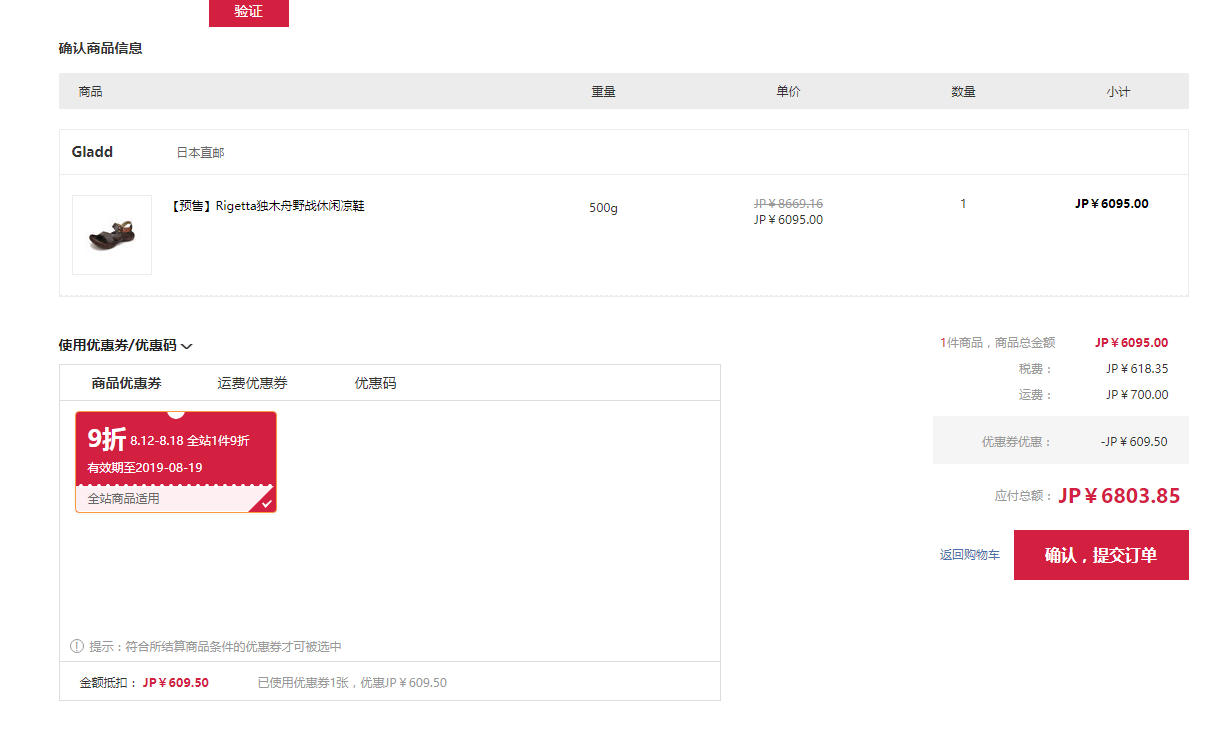Screen dimensions: 1230x736
Task: Click the 500g weight value
Action: coord(603,208)
